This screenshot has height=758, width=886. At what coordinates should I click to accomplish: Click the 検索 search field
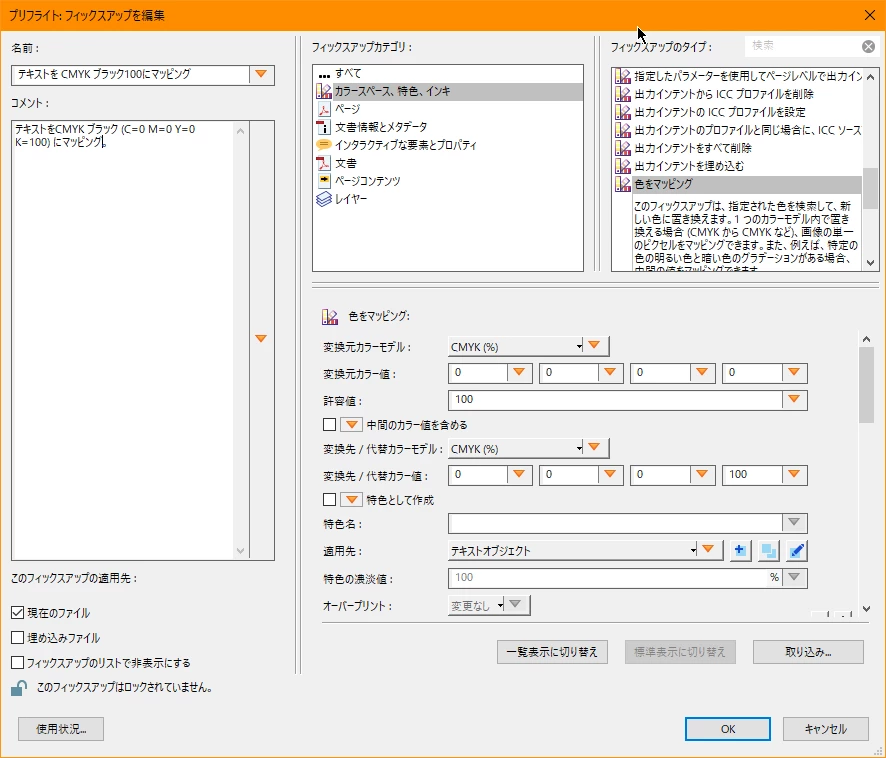[x=804, y=46]
